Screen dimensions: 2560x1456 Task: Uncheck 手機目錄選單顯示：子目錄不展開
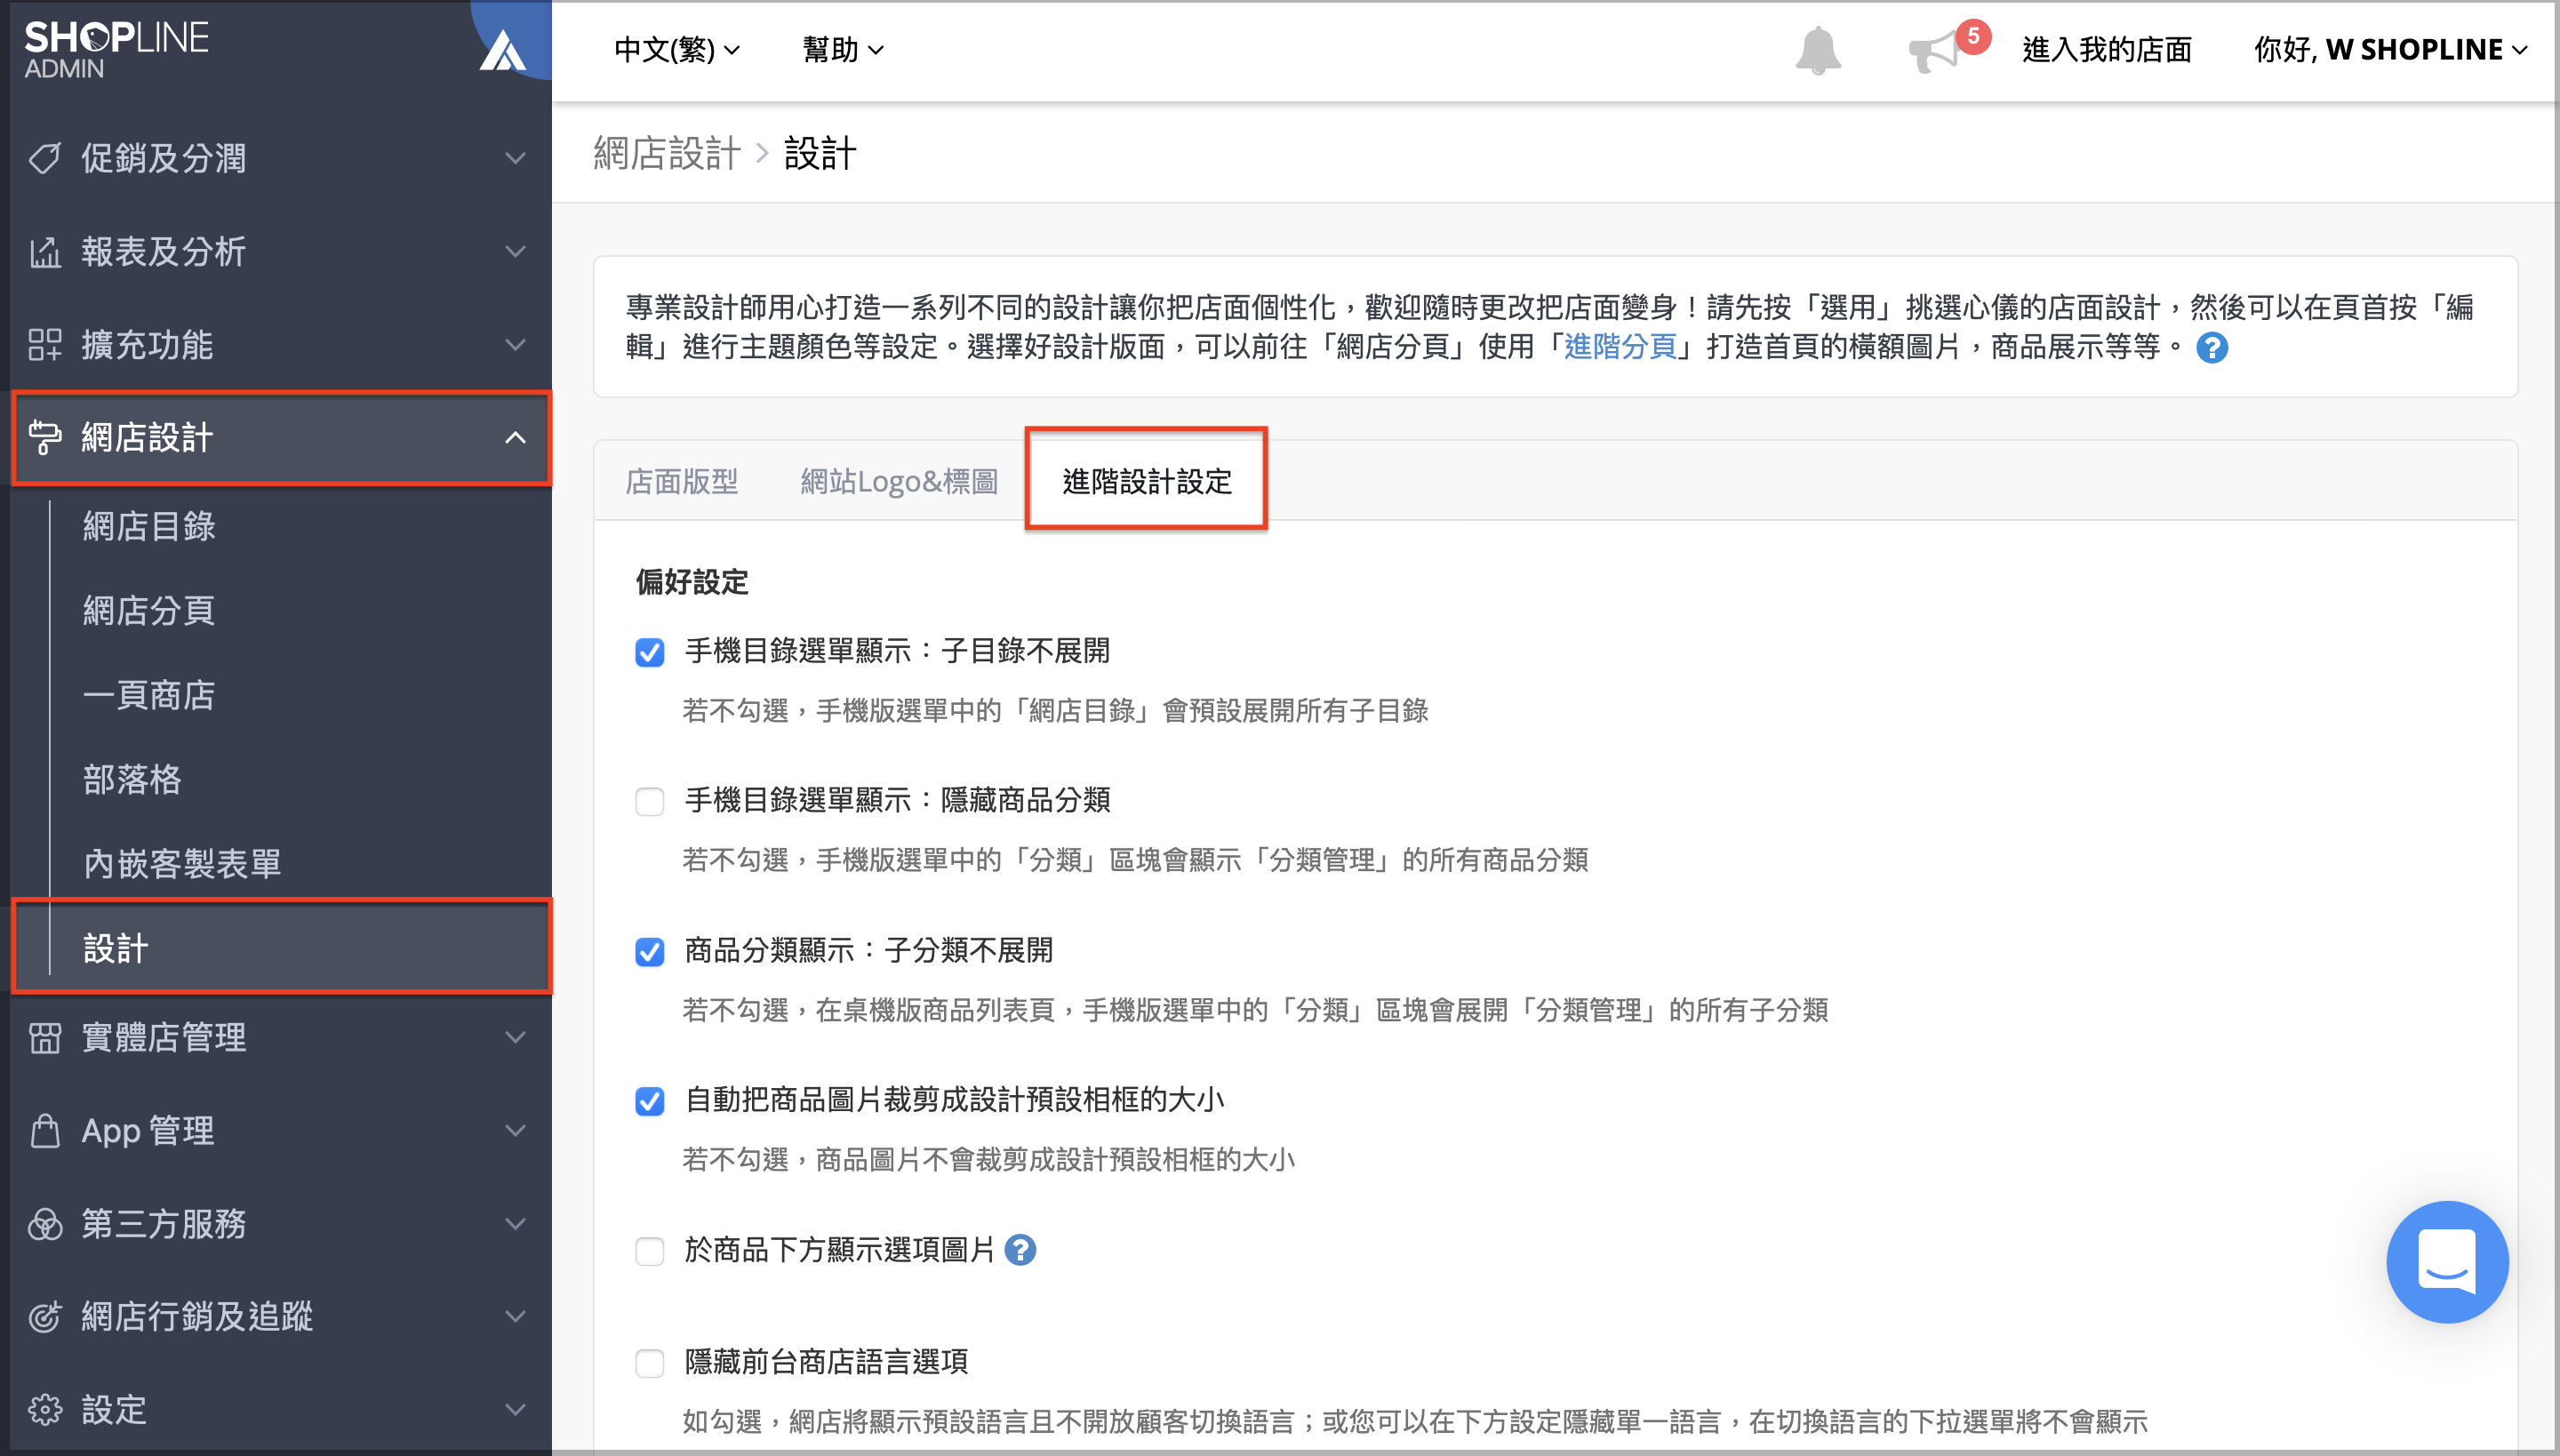650,652
